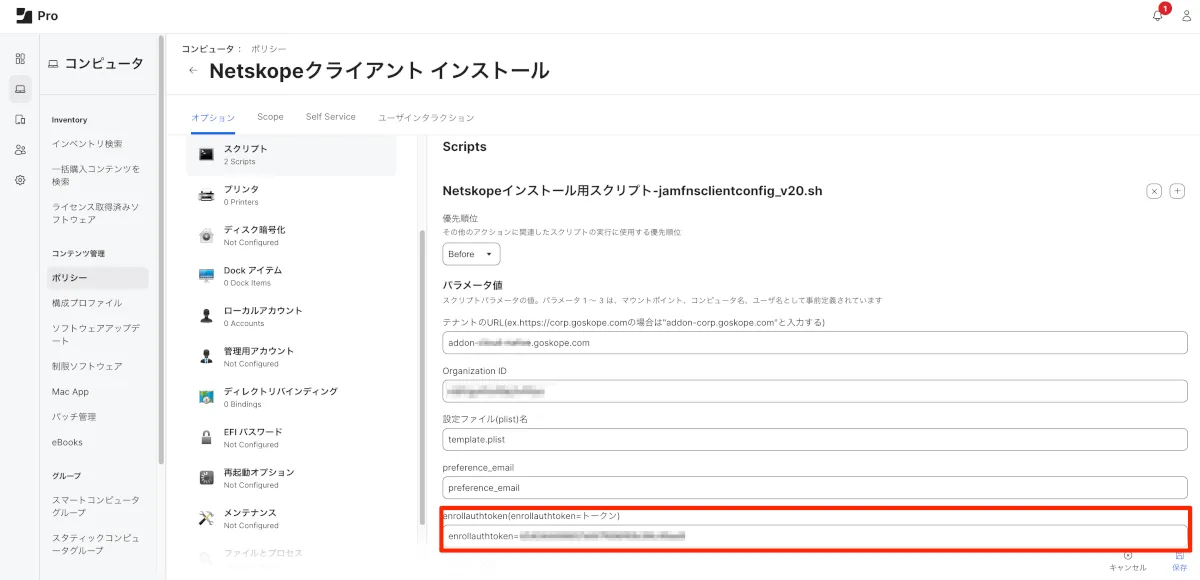1200x580 pixels.
Task: Open the 優先順位 Before dropdown
Action: pyautogui.click(x=471, y=254)
